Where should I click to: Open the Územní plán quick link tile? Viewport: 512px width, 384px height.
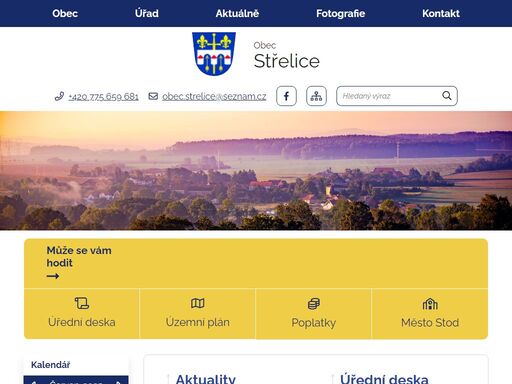[198, 314]
